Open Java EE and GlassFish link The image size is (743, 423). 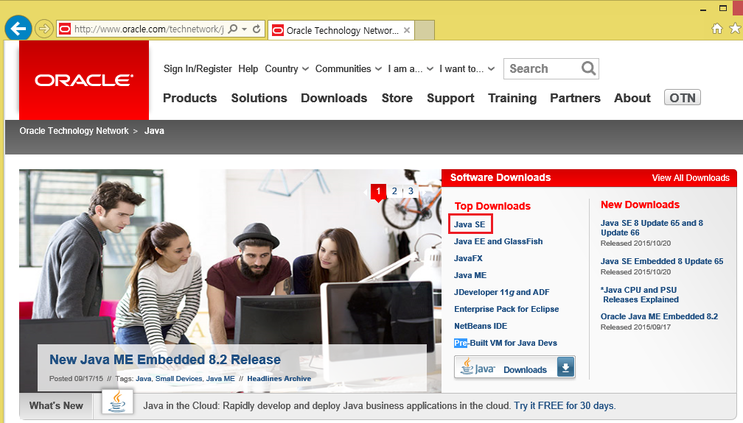click(498, 242)
